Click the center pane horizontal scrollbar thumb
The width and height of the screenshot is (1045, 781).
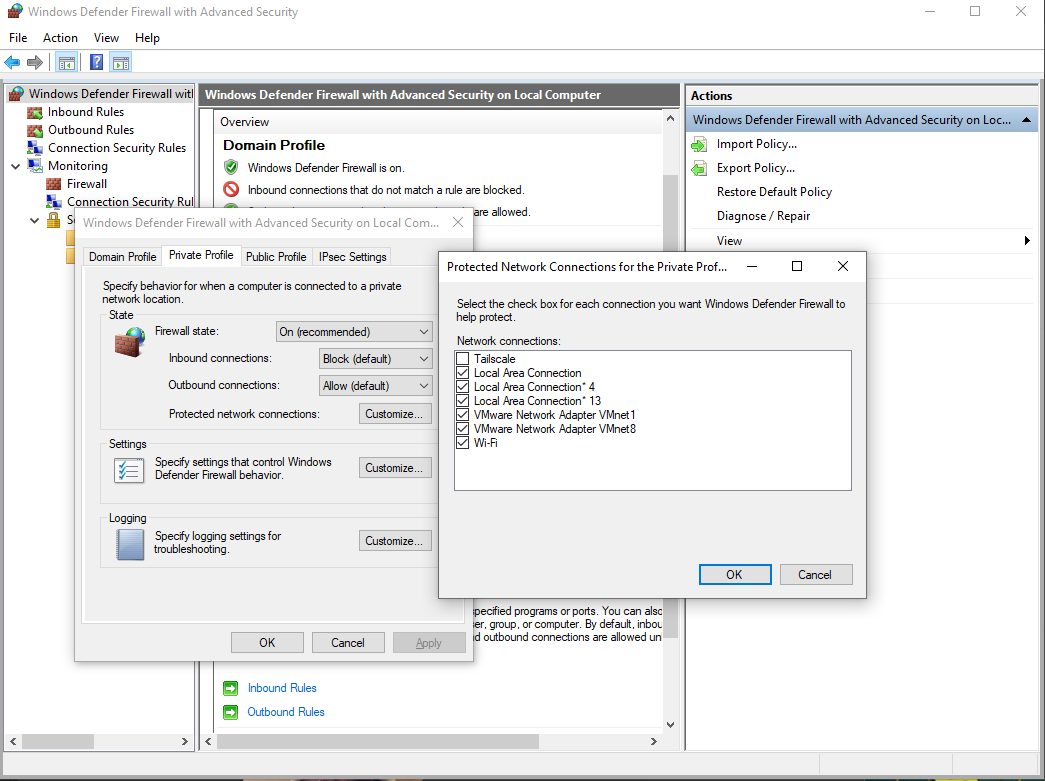pos(378,741)
